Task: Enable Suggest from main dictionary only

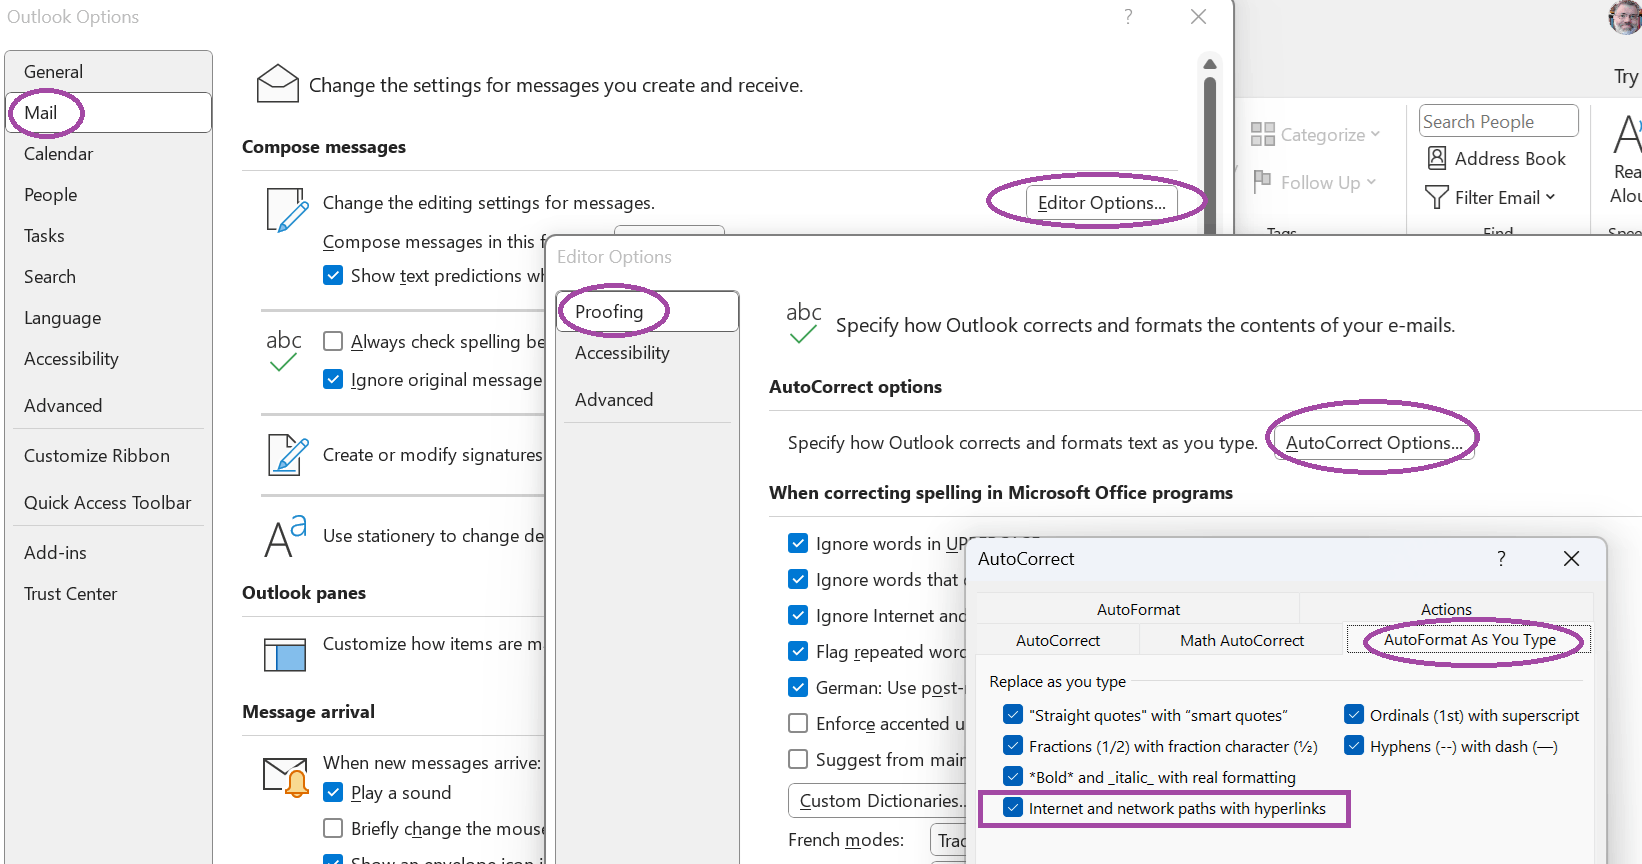Action: tap(798, 759)
